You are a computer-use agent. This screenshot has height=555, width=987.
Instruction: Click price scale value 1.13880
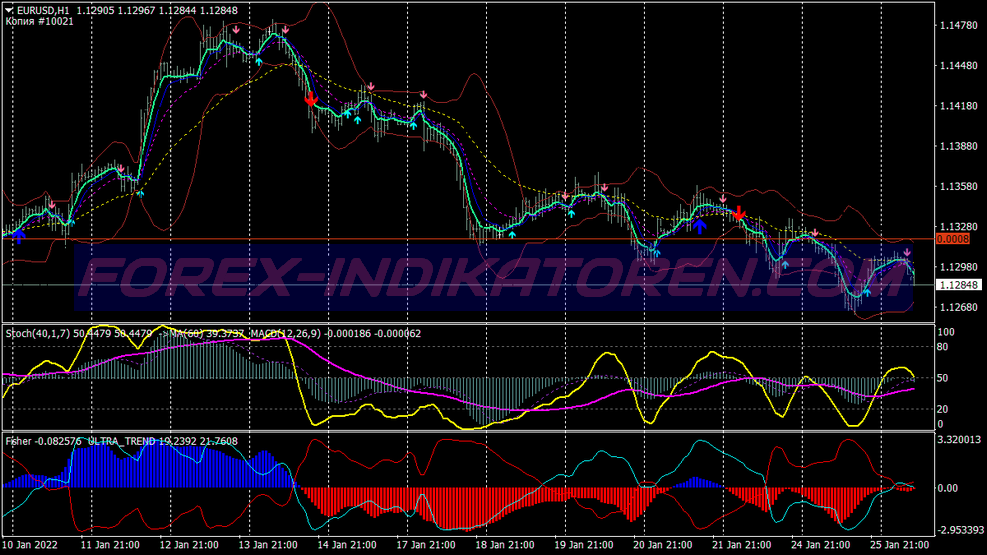click(959, 146)
